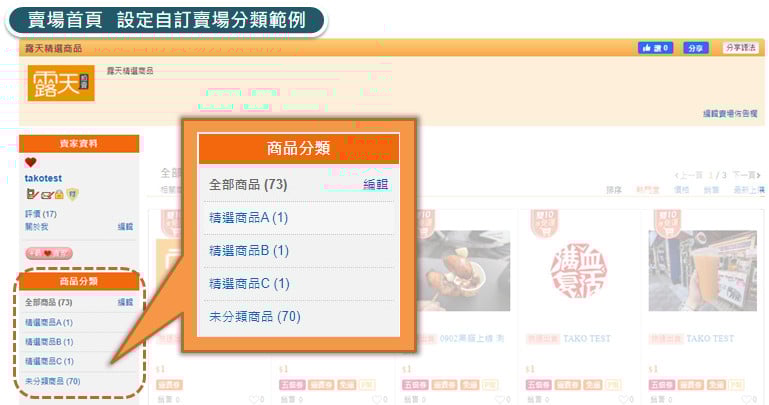Click the email verified envelope icon
This screenshot has height=405, width=769.
(47, 195)
